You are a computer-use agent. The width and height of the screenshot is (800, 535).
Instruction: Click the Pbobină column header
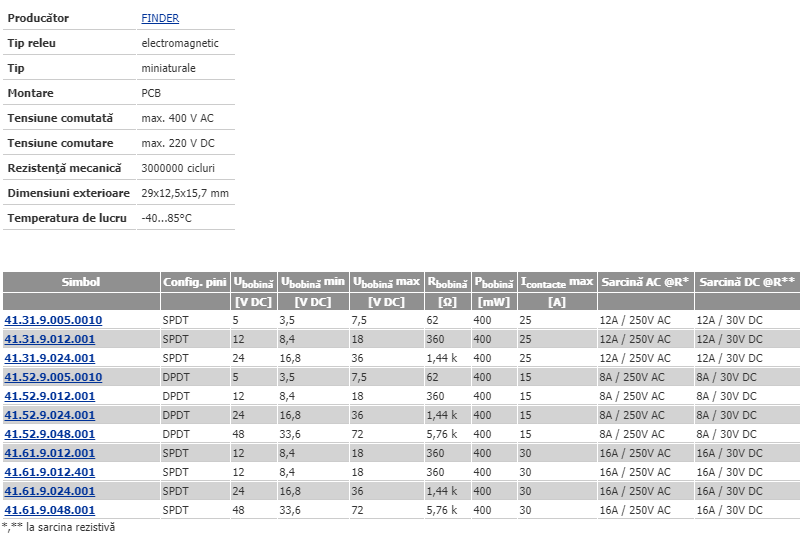[x=494, y=282]
